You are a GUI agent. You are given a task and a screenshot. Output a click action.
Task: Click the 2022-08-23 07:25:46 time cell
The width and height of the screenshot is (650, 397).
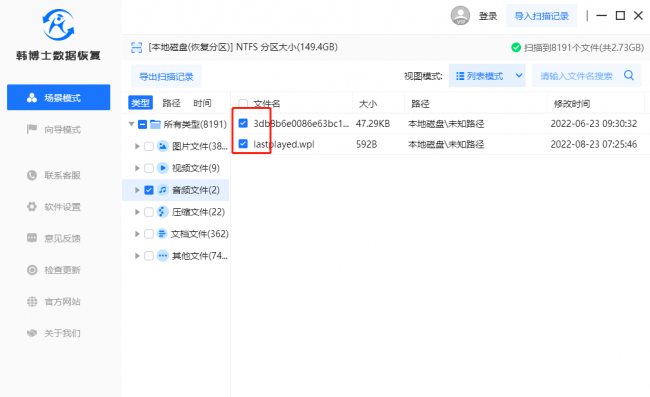(x=594, y=144)
